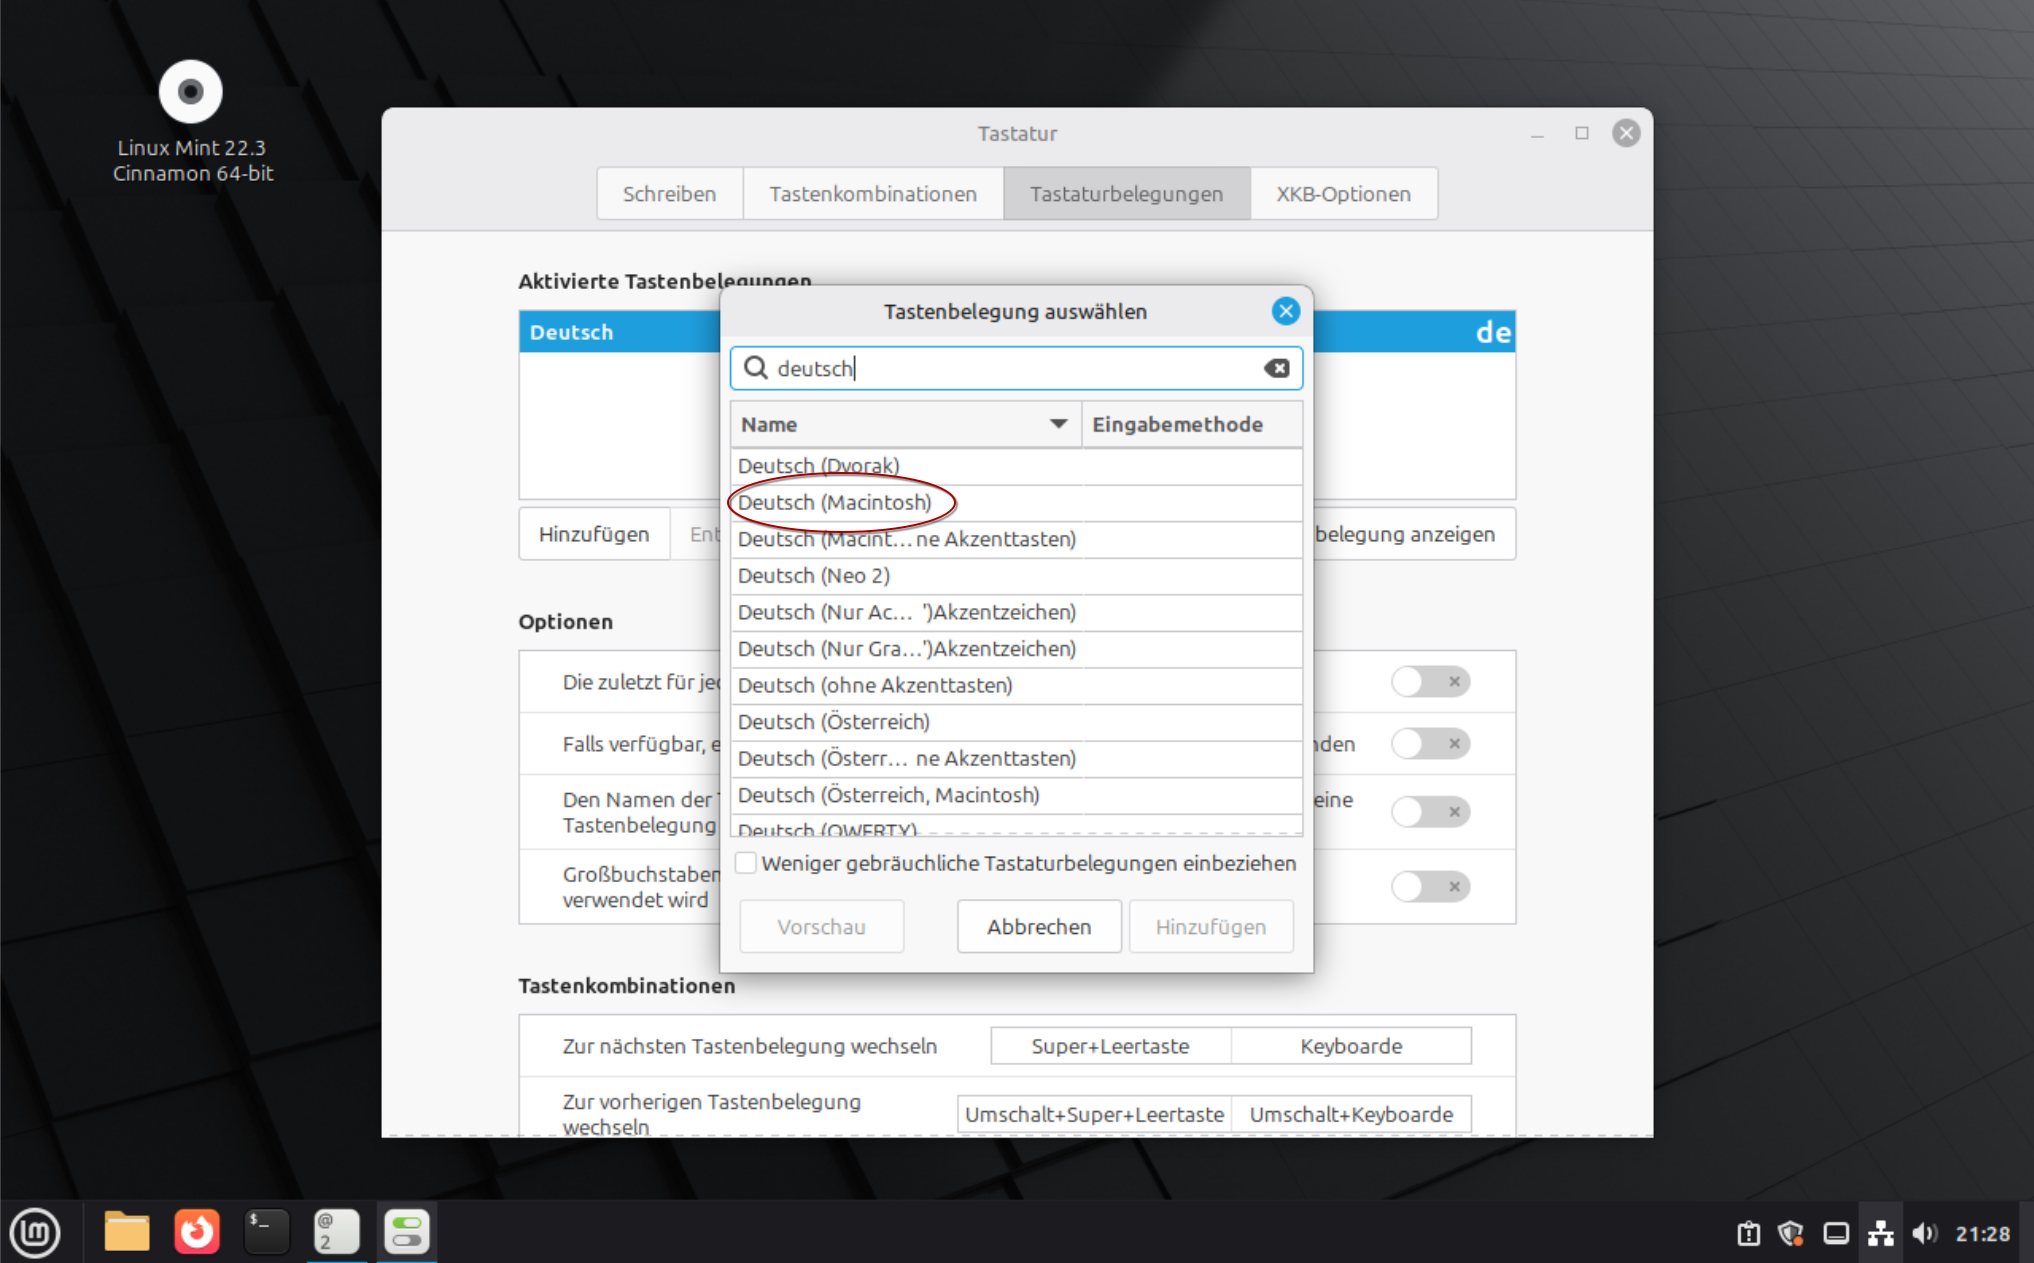Check 'Weniger gebräuchliche Tastaturbelegungen einbeziehen'
The width and height of the screenshot is (2034, 1263).
click(x=745, y=862)
